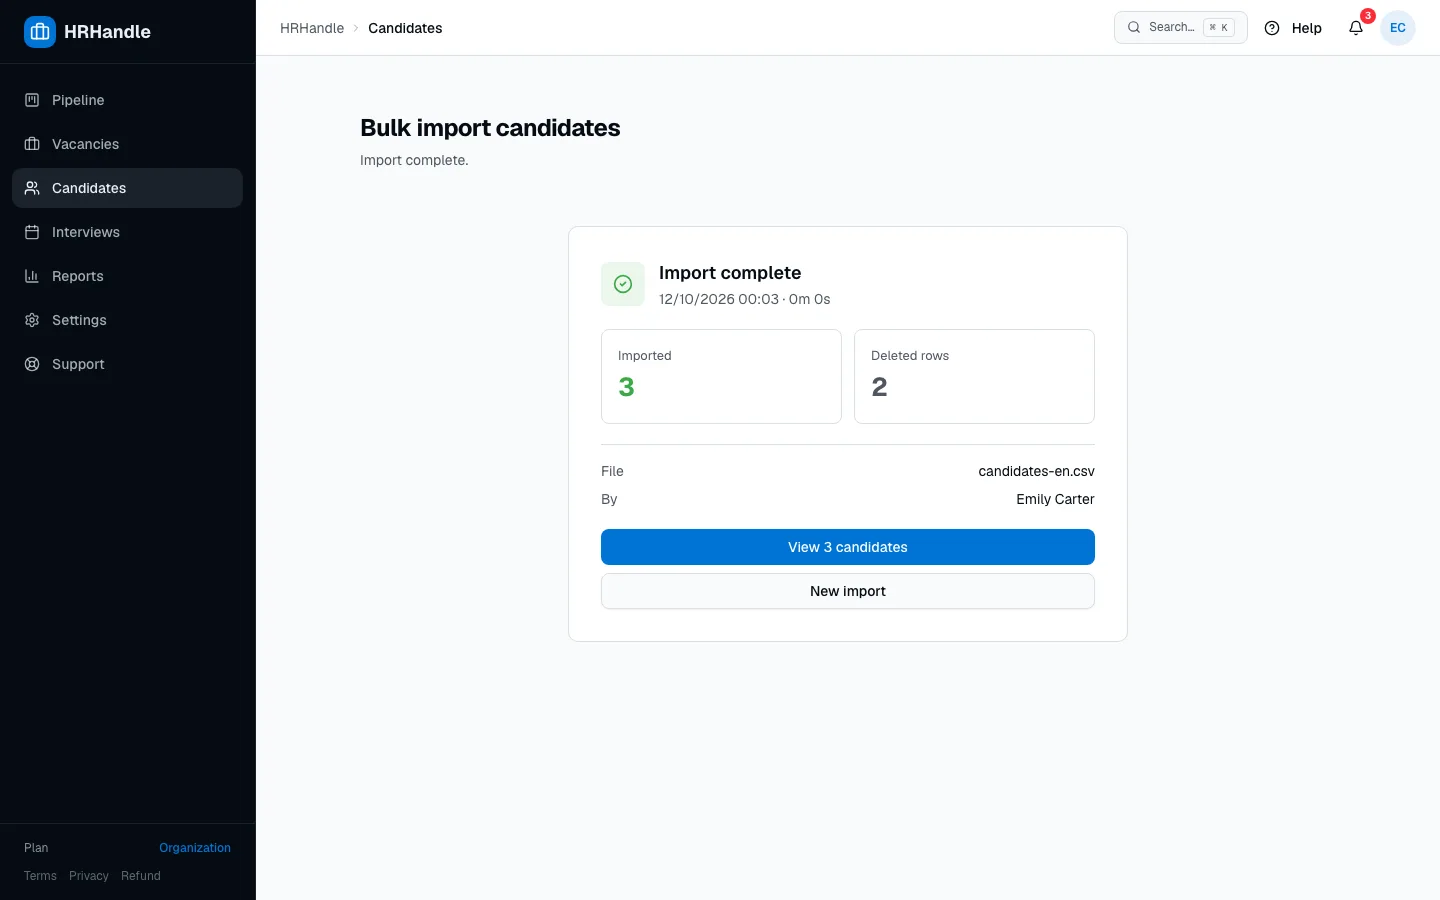Open notifications bell with 3 alerts
1440x900 pixels.
(1356, 28)
